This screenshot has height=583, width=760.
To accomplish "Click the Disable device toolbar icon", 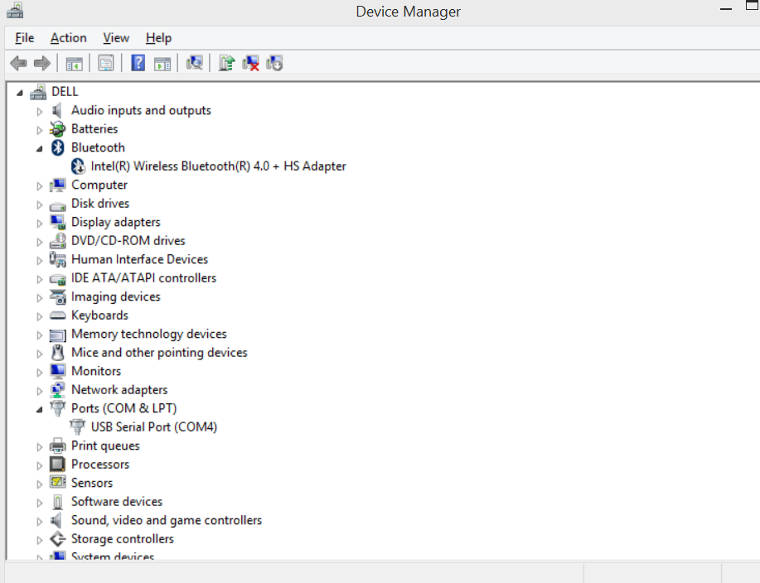I will tap(274, 63).
